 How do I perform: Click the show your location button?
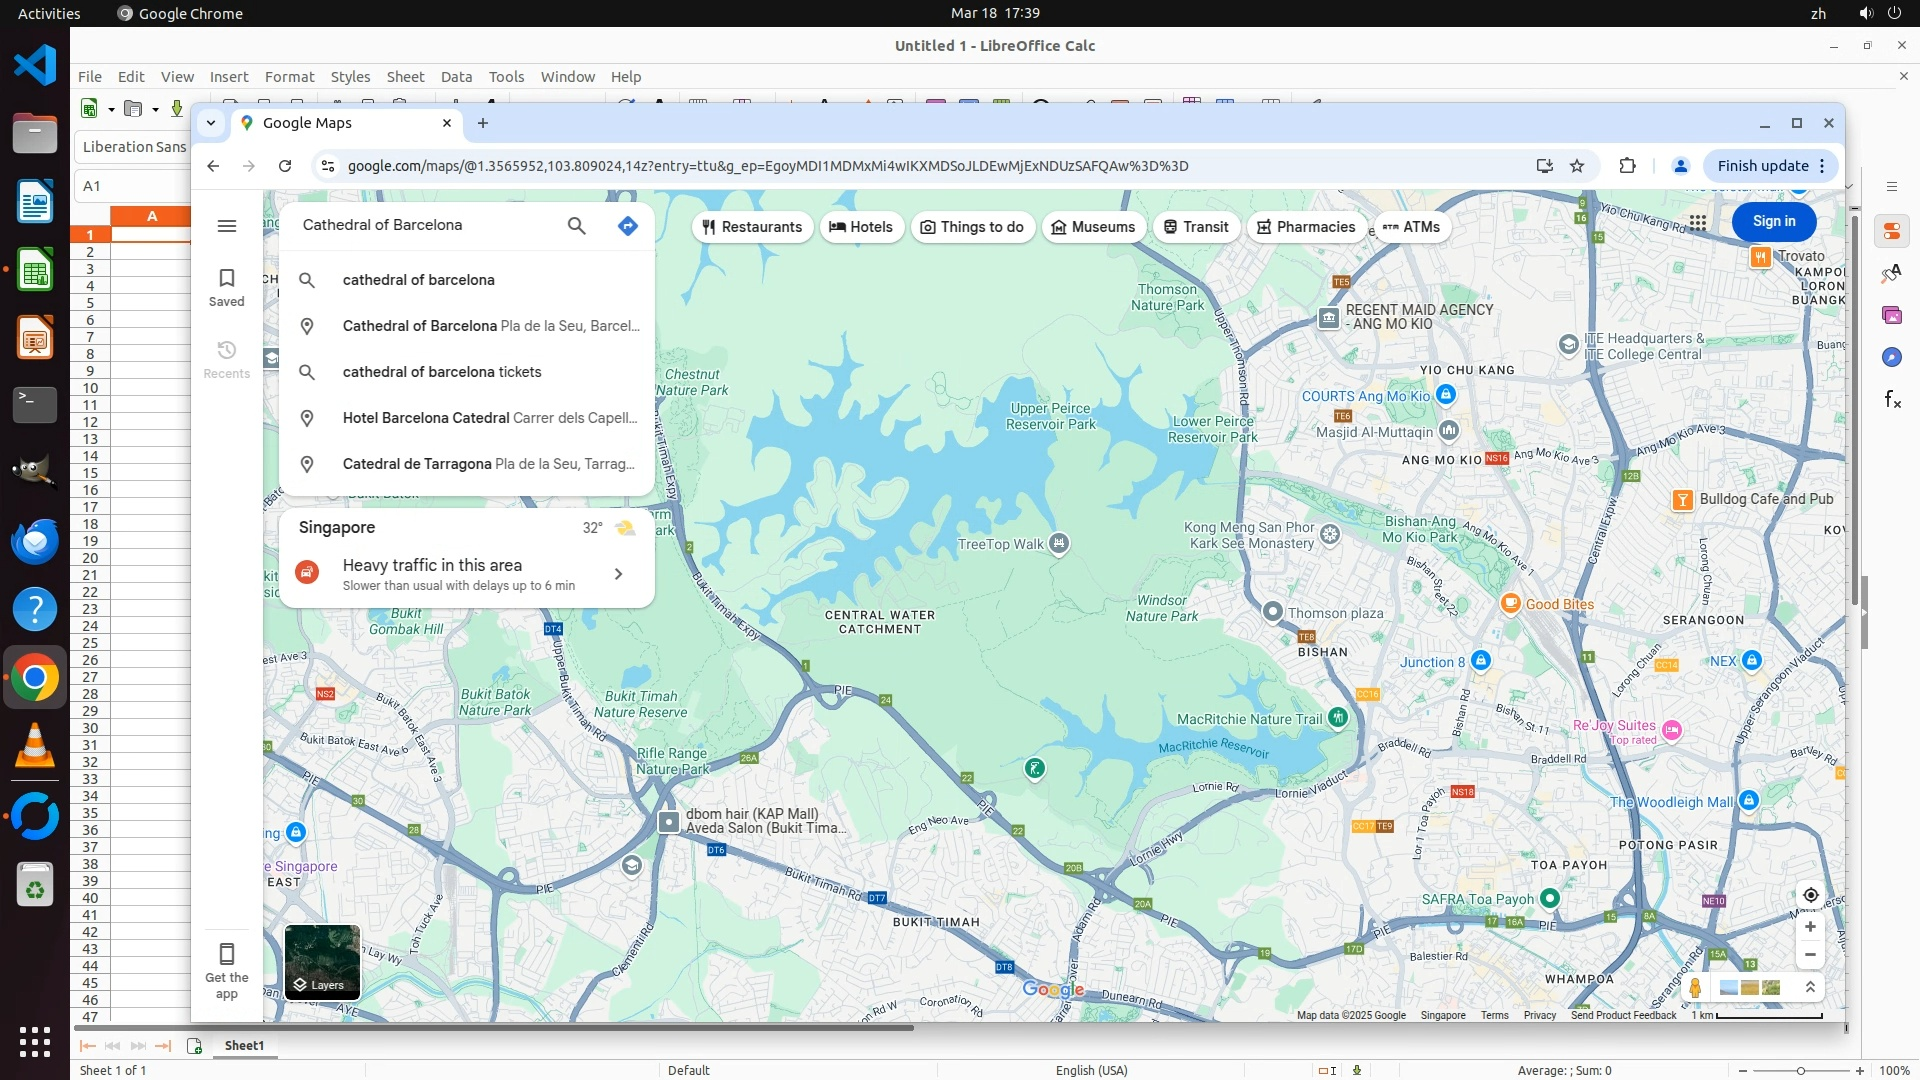(x=1810, y=895)
